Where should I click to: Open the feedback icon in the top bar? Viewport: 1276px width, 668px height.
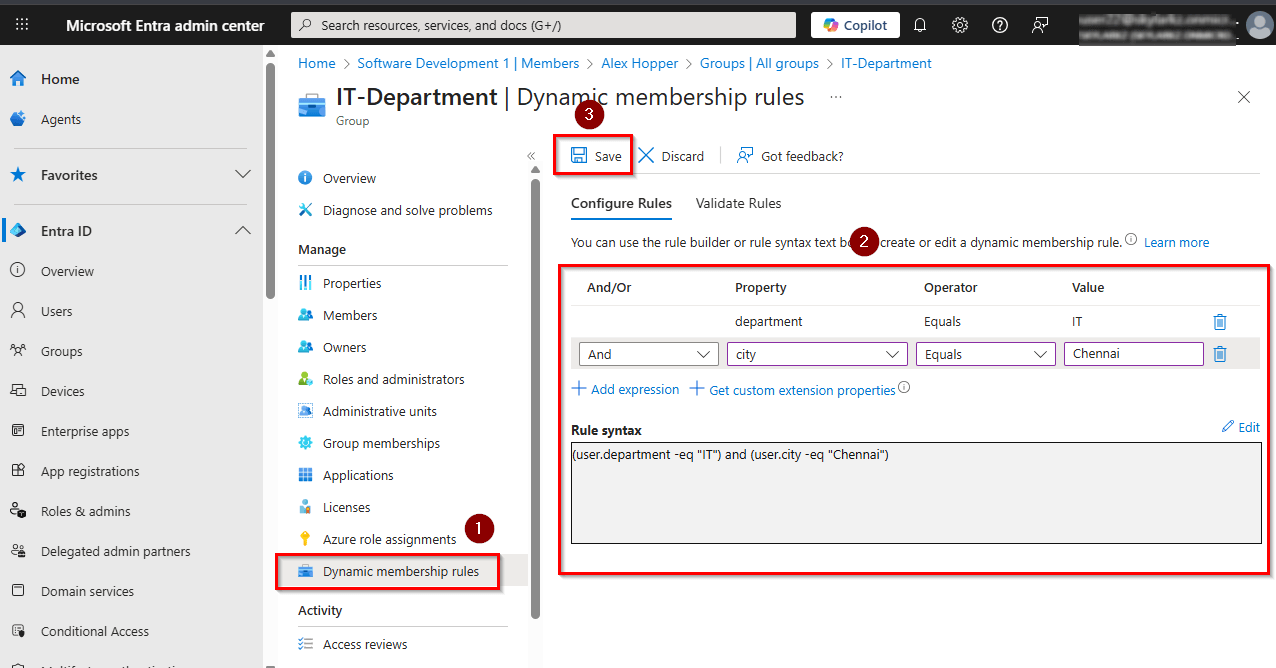[x=1039, y=24]
